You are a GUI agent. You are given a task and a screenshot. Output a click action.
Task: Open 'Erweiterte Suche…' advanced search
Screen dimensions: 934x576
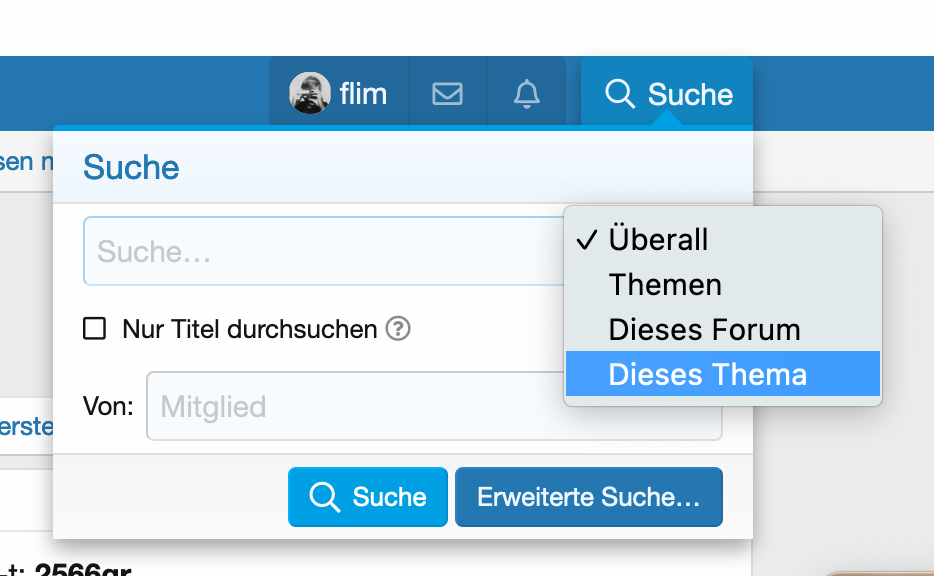[x=588, y=497]
